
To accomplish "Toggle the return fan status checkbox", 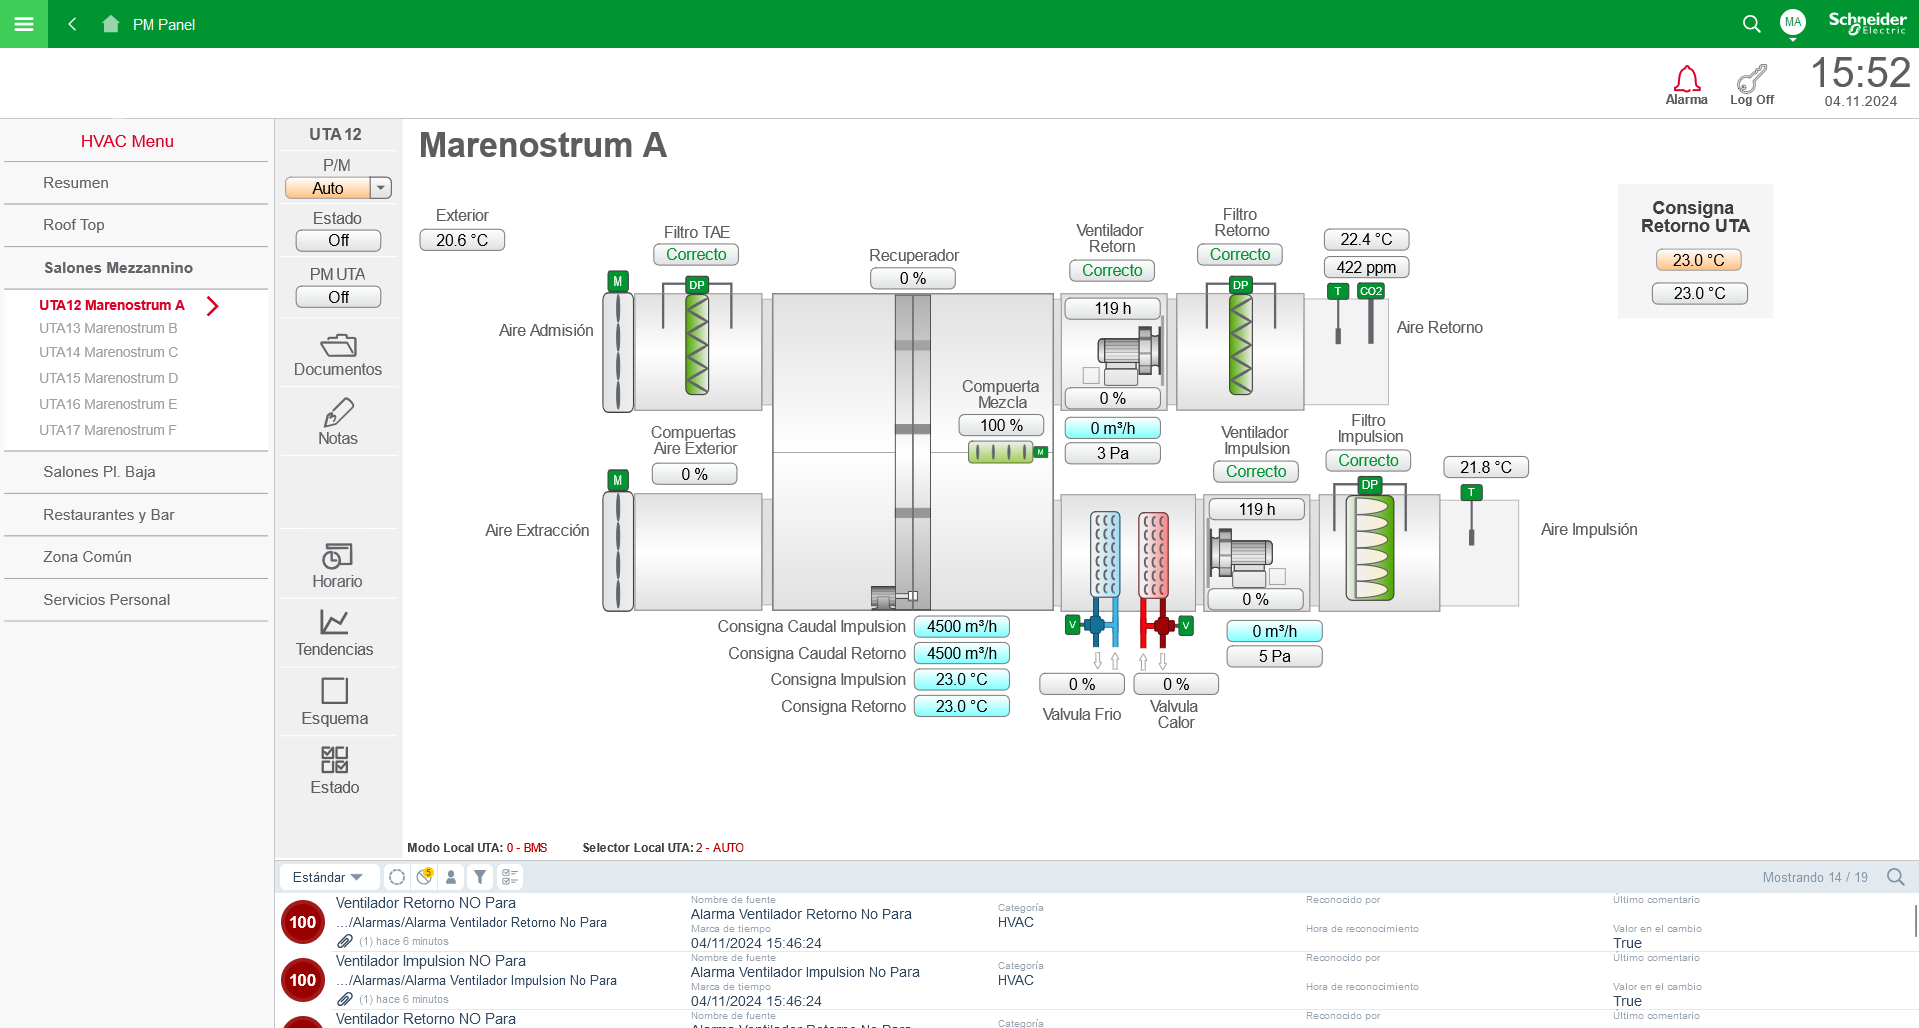I will (1091, 376).
